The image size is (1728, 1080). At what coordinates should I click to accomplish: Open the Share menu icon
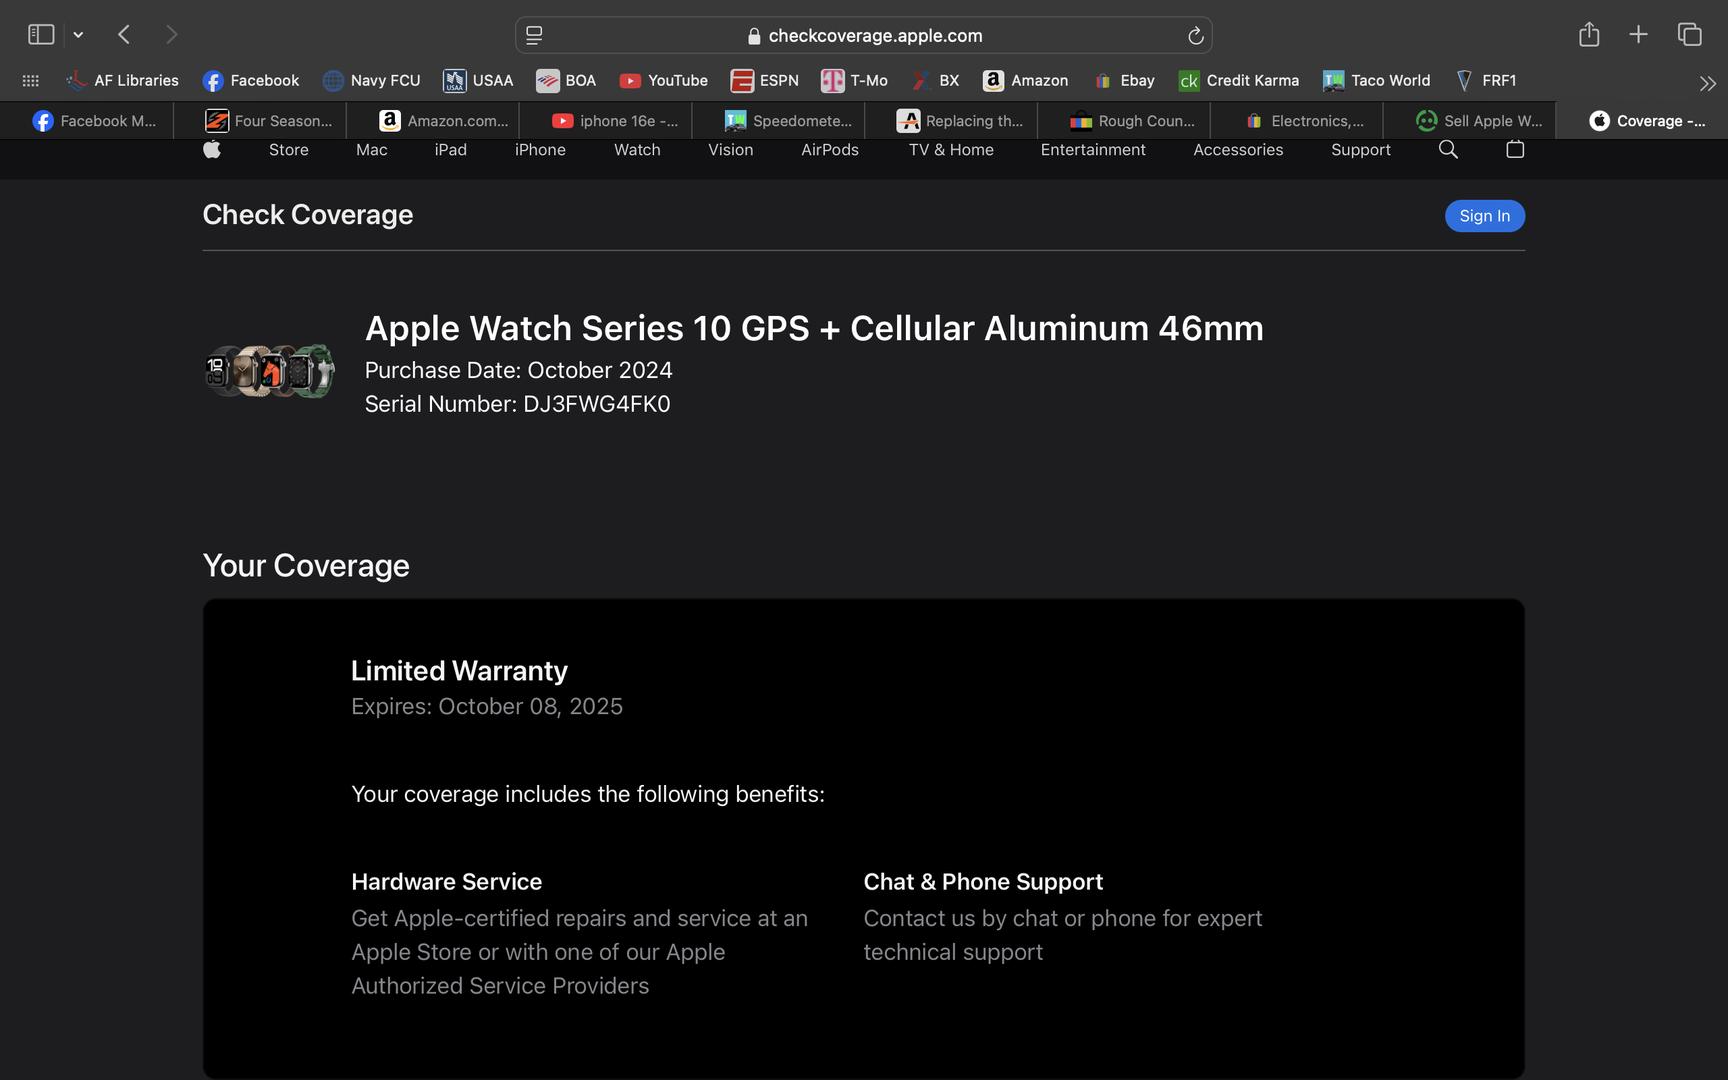coord(1589,35)
